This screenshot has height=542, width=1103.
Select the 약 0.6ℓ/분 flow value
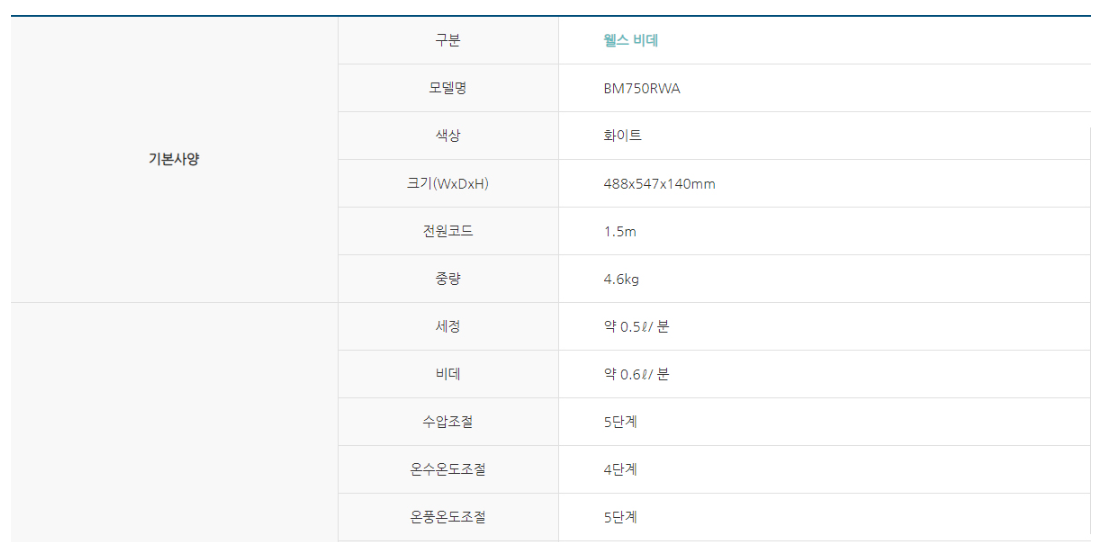coord(636,374)
